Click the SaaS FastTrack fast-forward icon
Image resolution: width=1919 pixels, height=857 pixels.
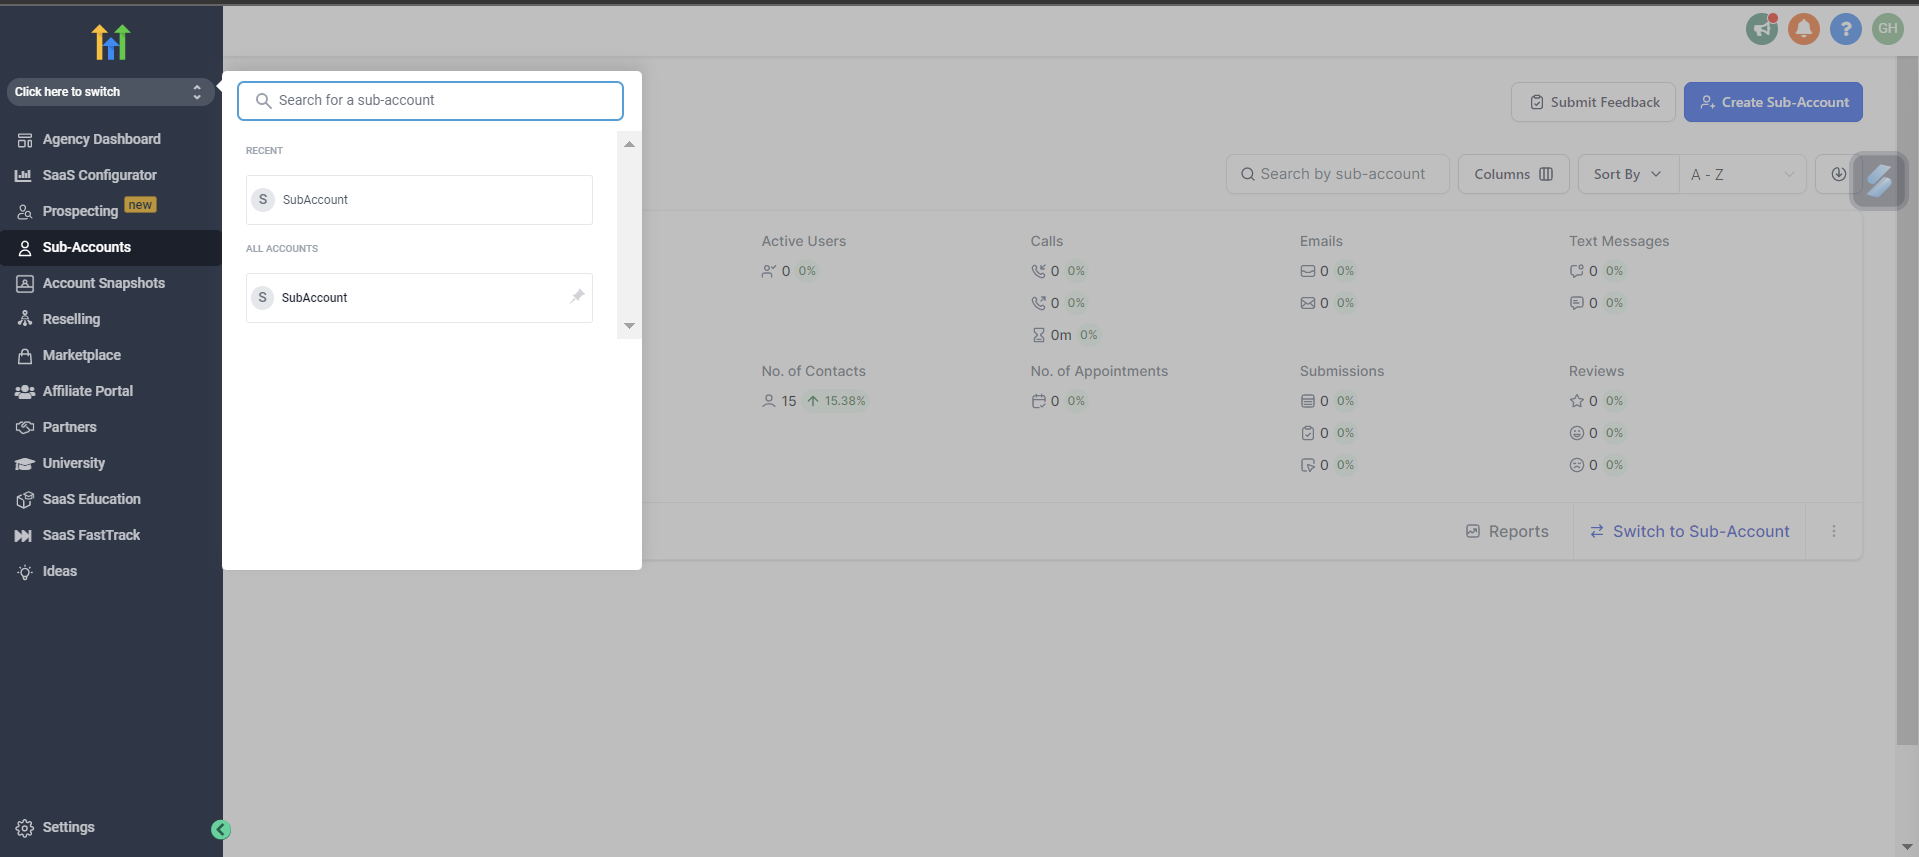click(x=23, y=536)
